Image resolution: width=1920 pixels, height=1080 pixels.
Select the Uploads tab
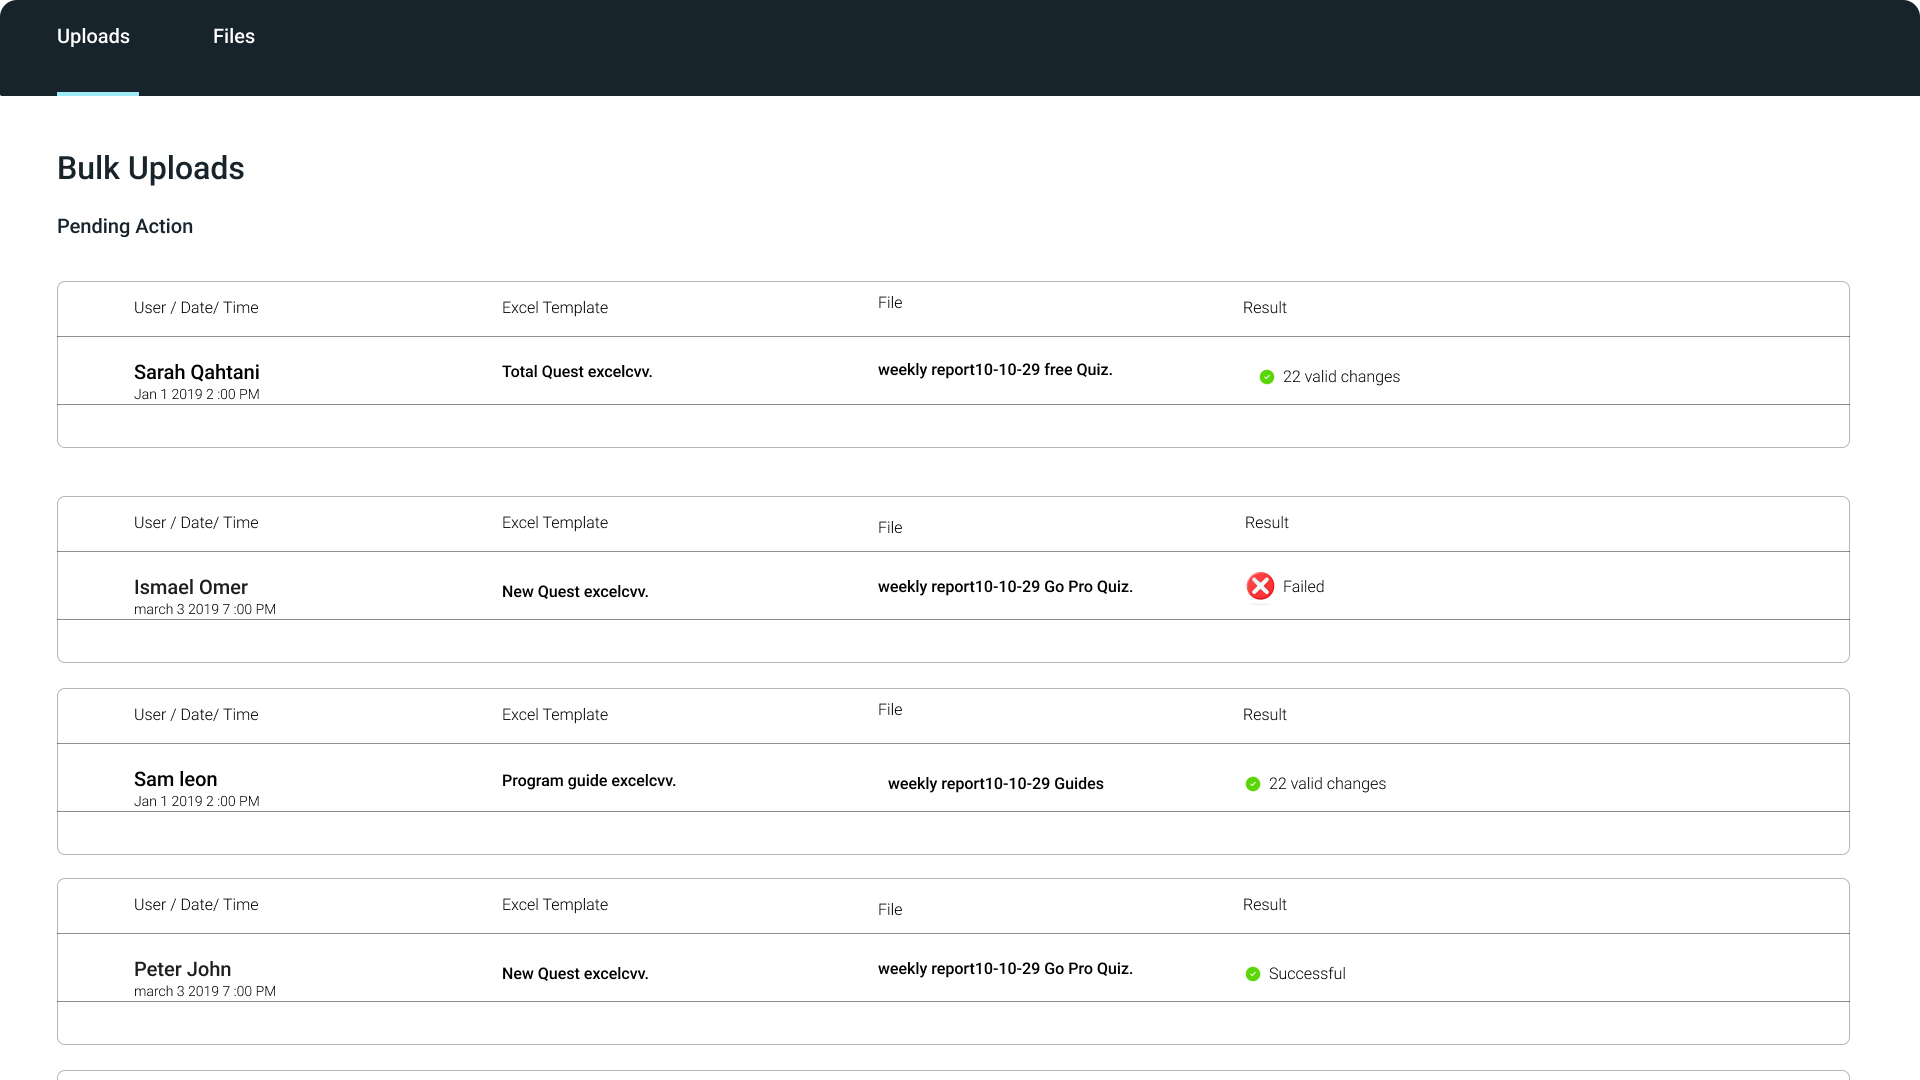93,36
